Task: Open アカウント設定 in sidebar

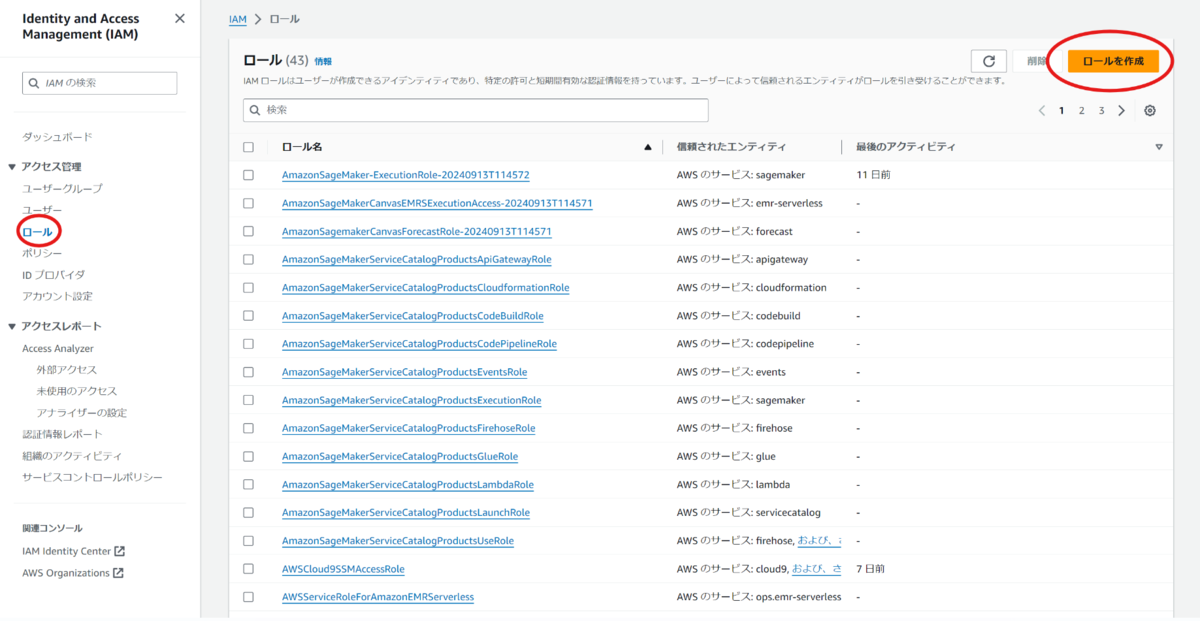Action: [x=57, y=296]
